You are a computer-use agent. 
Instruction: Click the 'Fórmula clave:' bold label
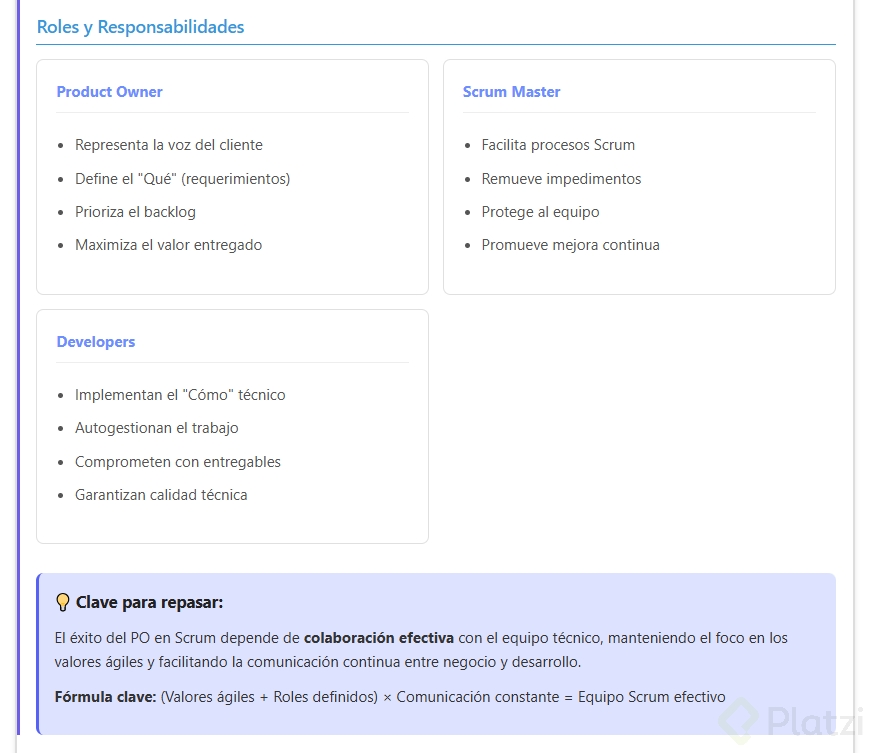[x=105, y=697]
